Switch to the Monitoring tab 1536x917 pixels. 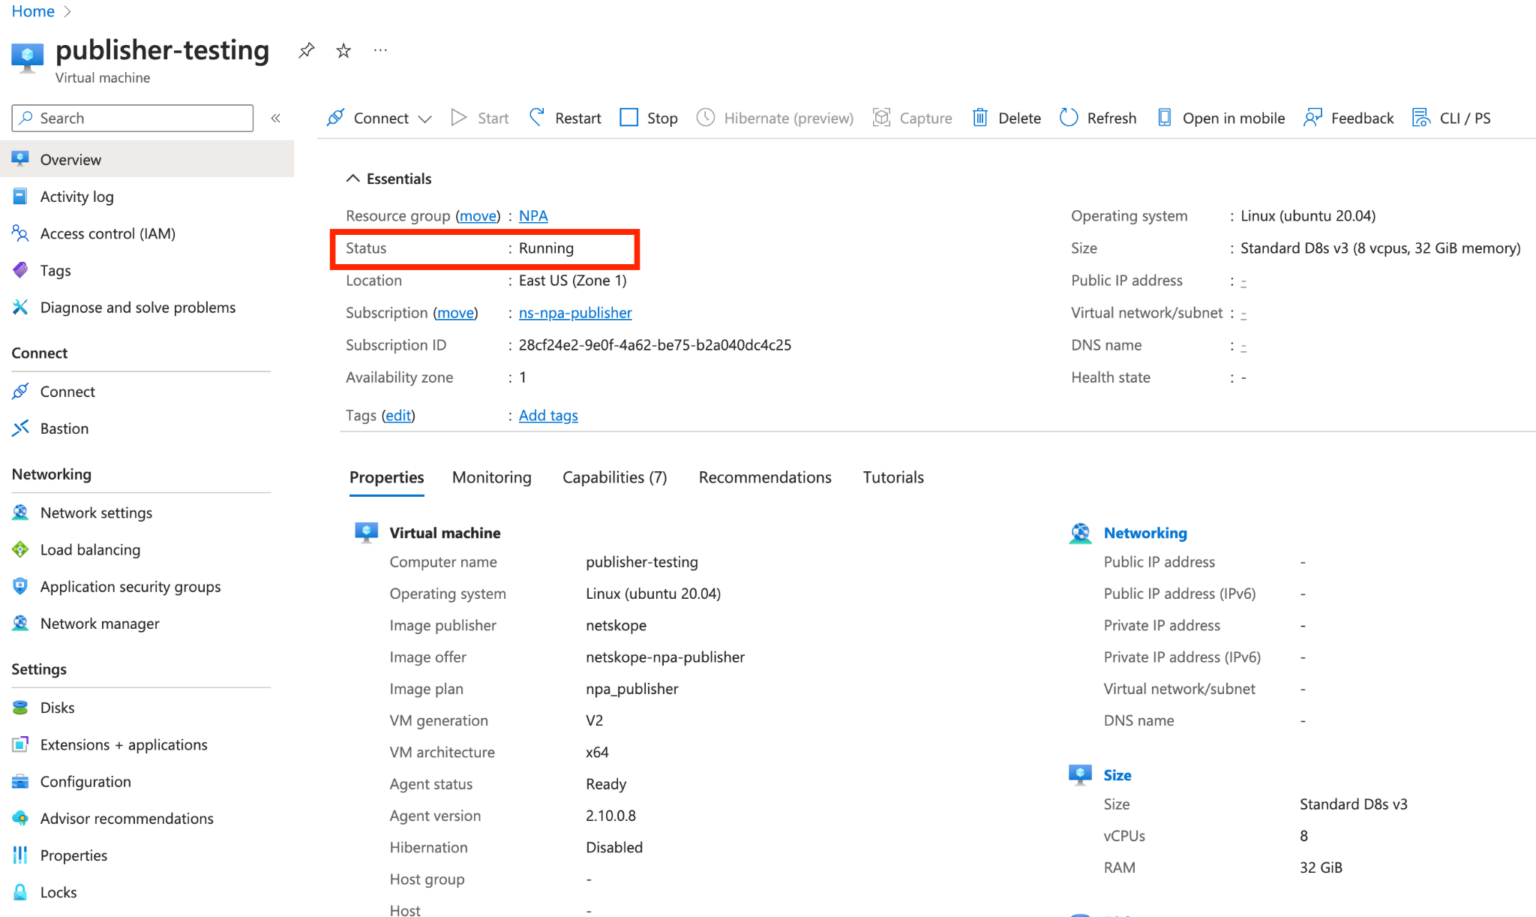pyautogui.click(x=491, y=477)
